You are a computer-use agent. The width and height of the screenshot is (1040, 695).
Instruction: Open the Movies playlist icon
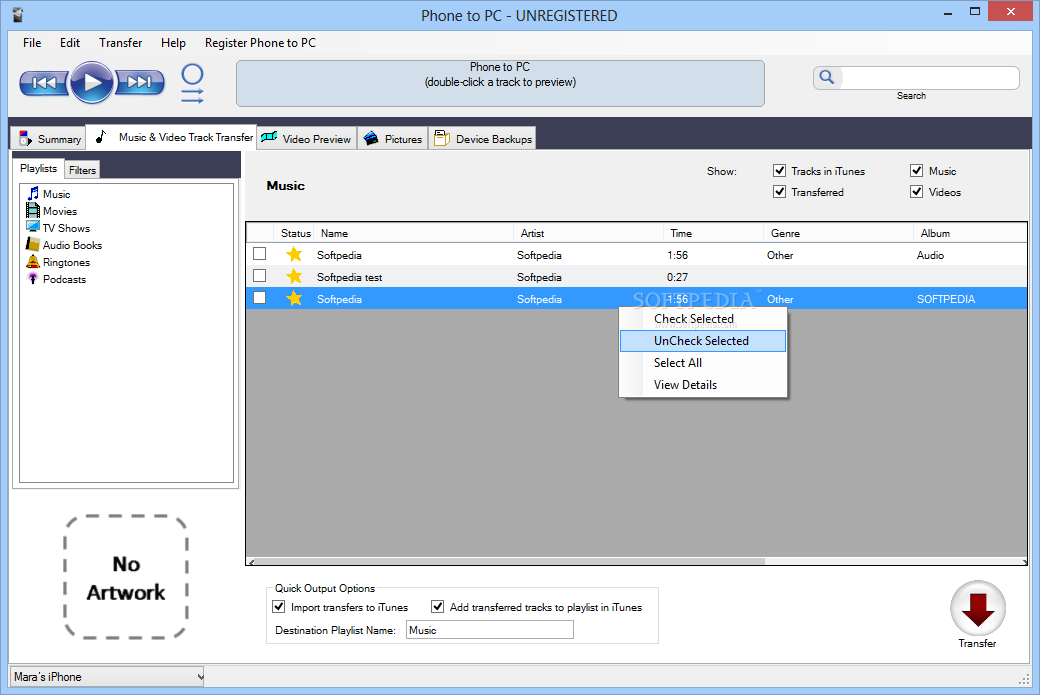32,211
